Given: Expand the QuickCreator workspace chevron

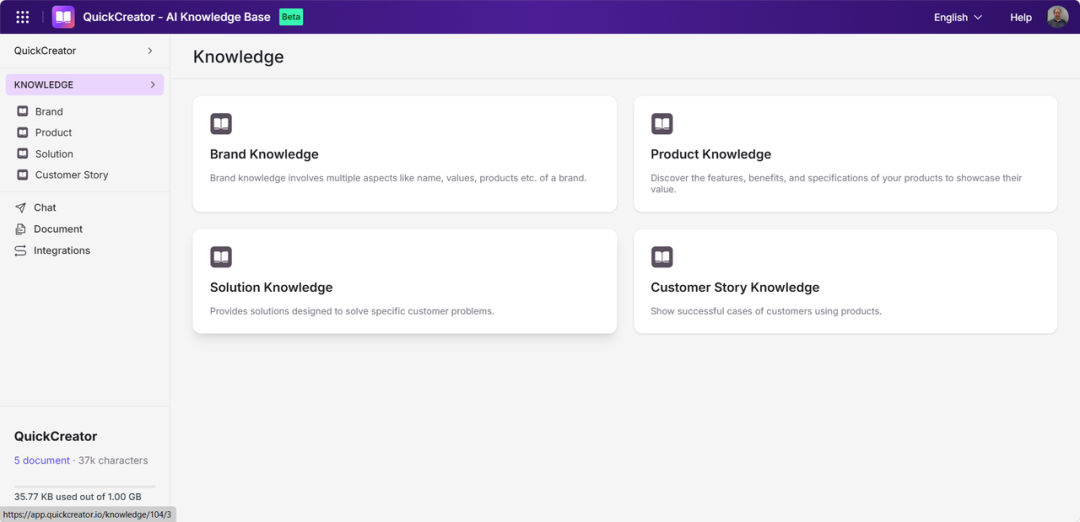Looking at the screenshot, I should [x=150, y=51].
